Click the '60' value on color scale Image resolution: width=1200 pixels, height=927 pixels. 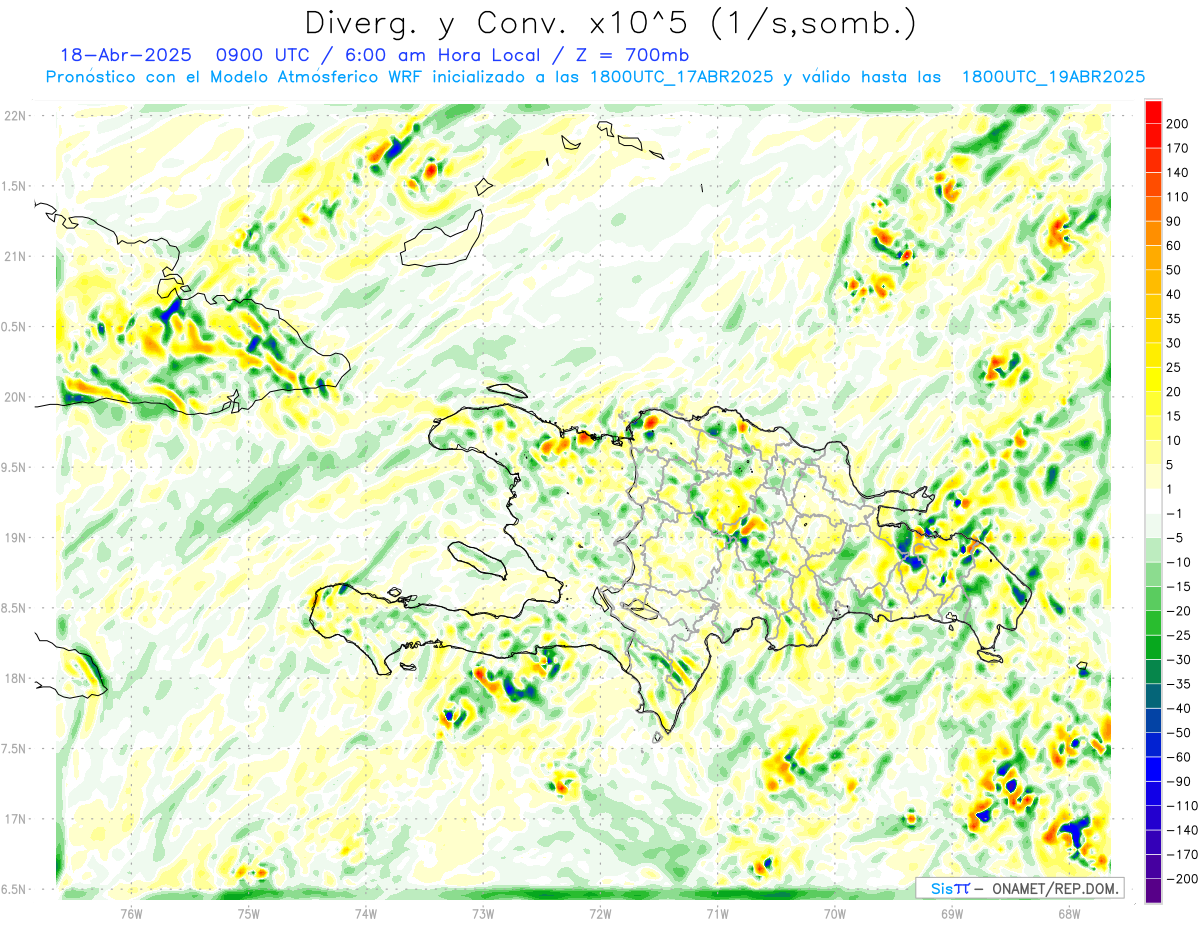point(1174,246)
